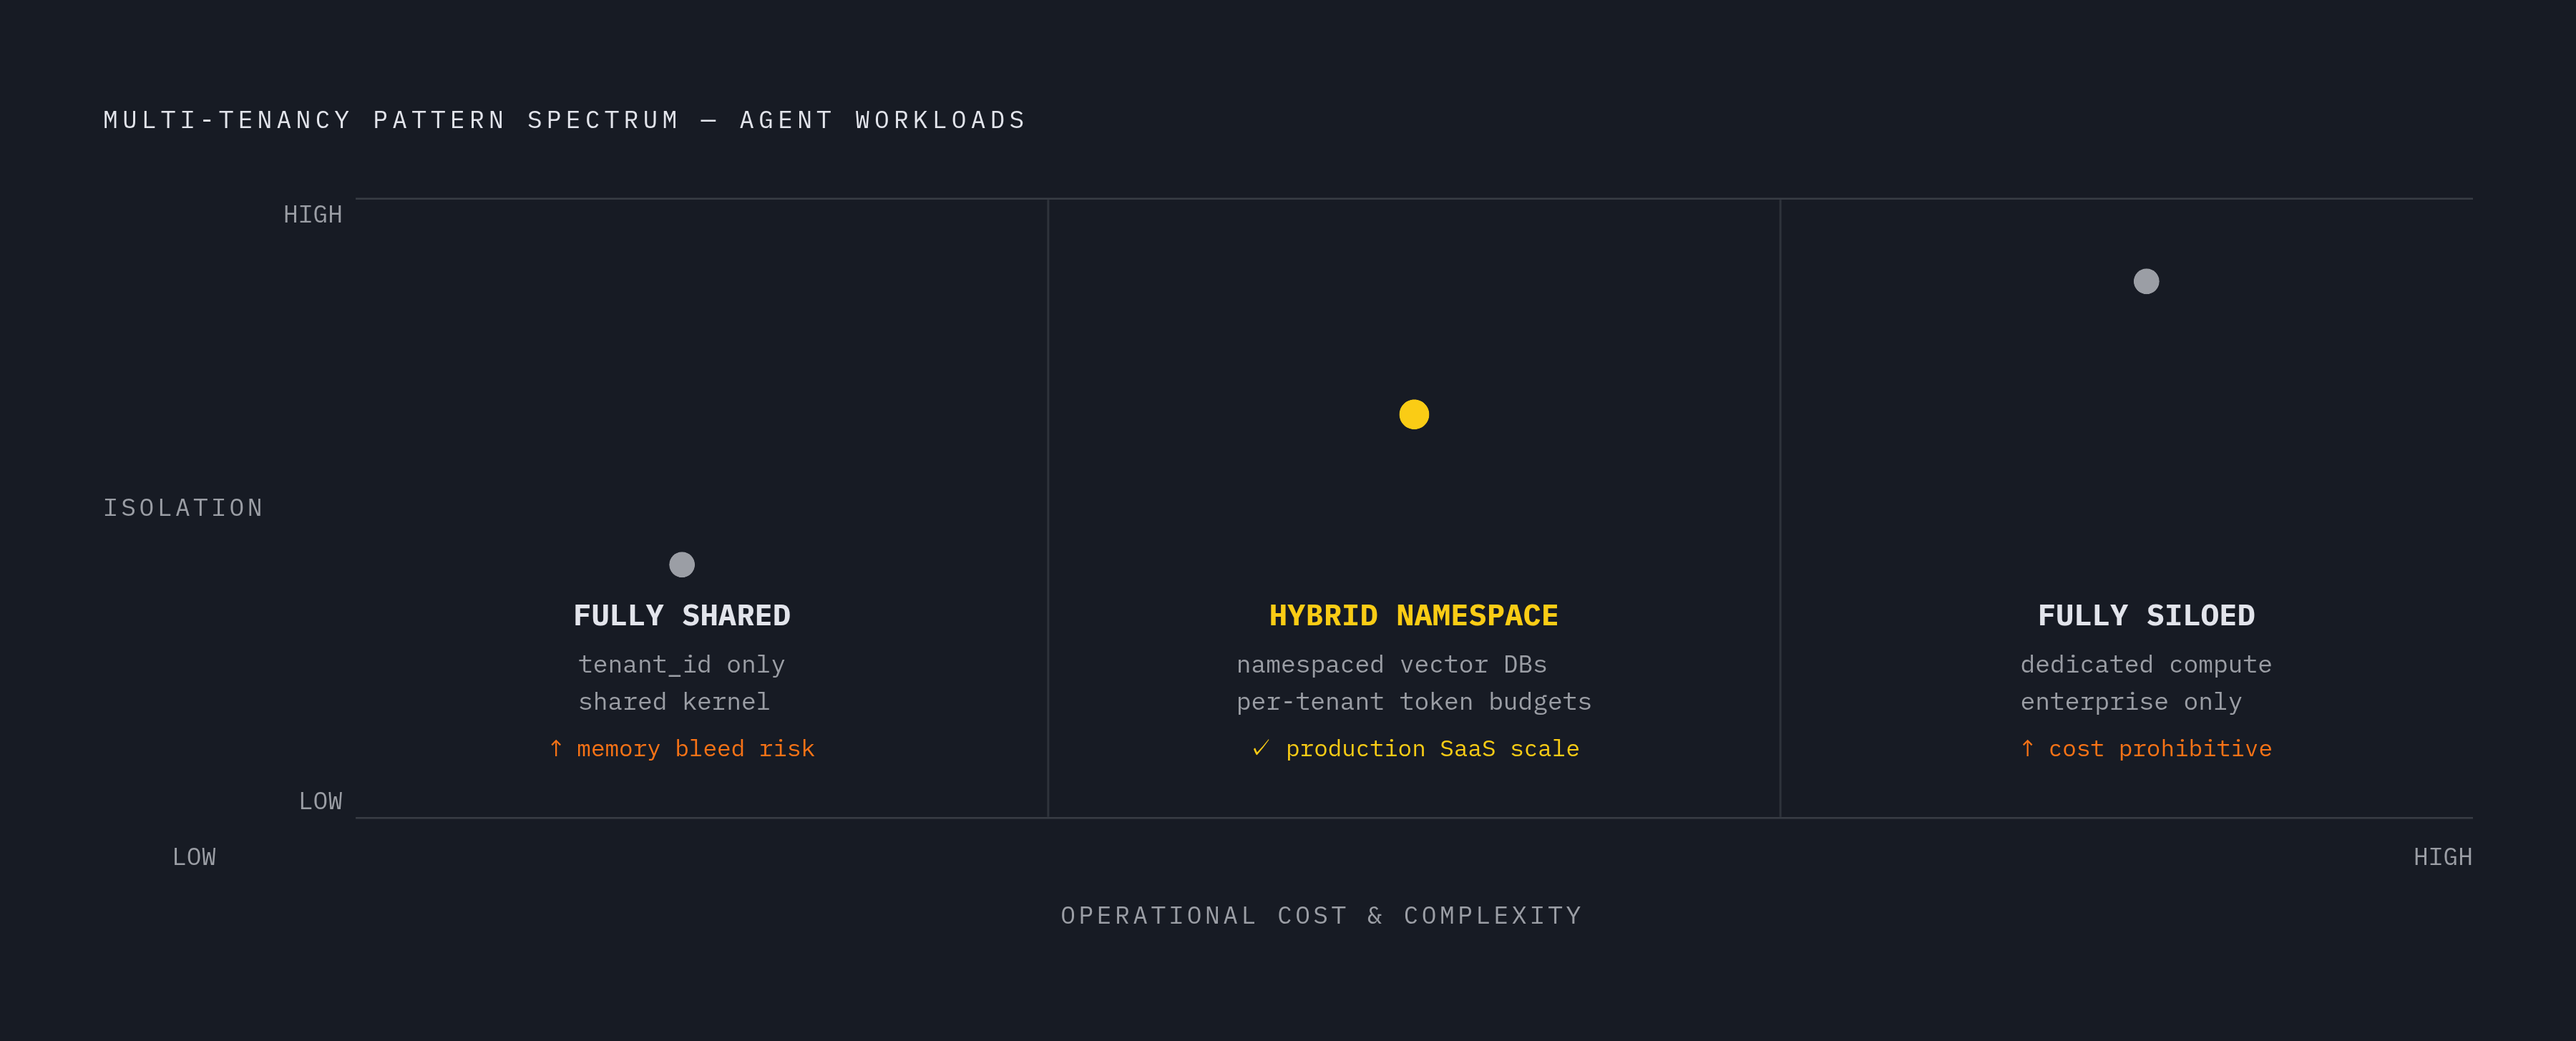Click the orange arrow before 'memory bleed risk'

pos(556,748)
